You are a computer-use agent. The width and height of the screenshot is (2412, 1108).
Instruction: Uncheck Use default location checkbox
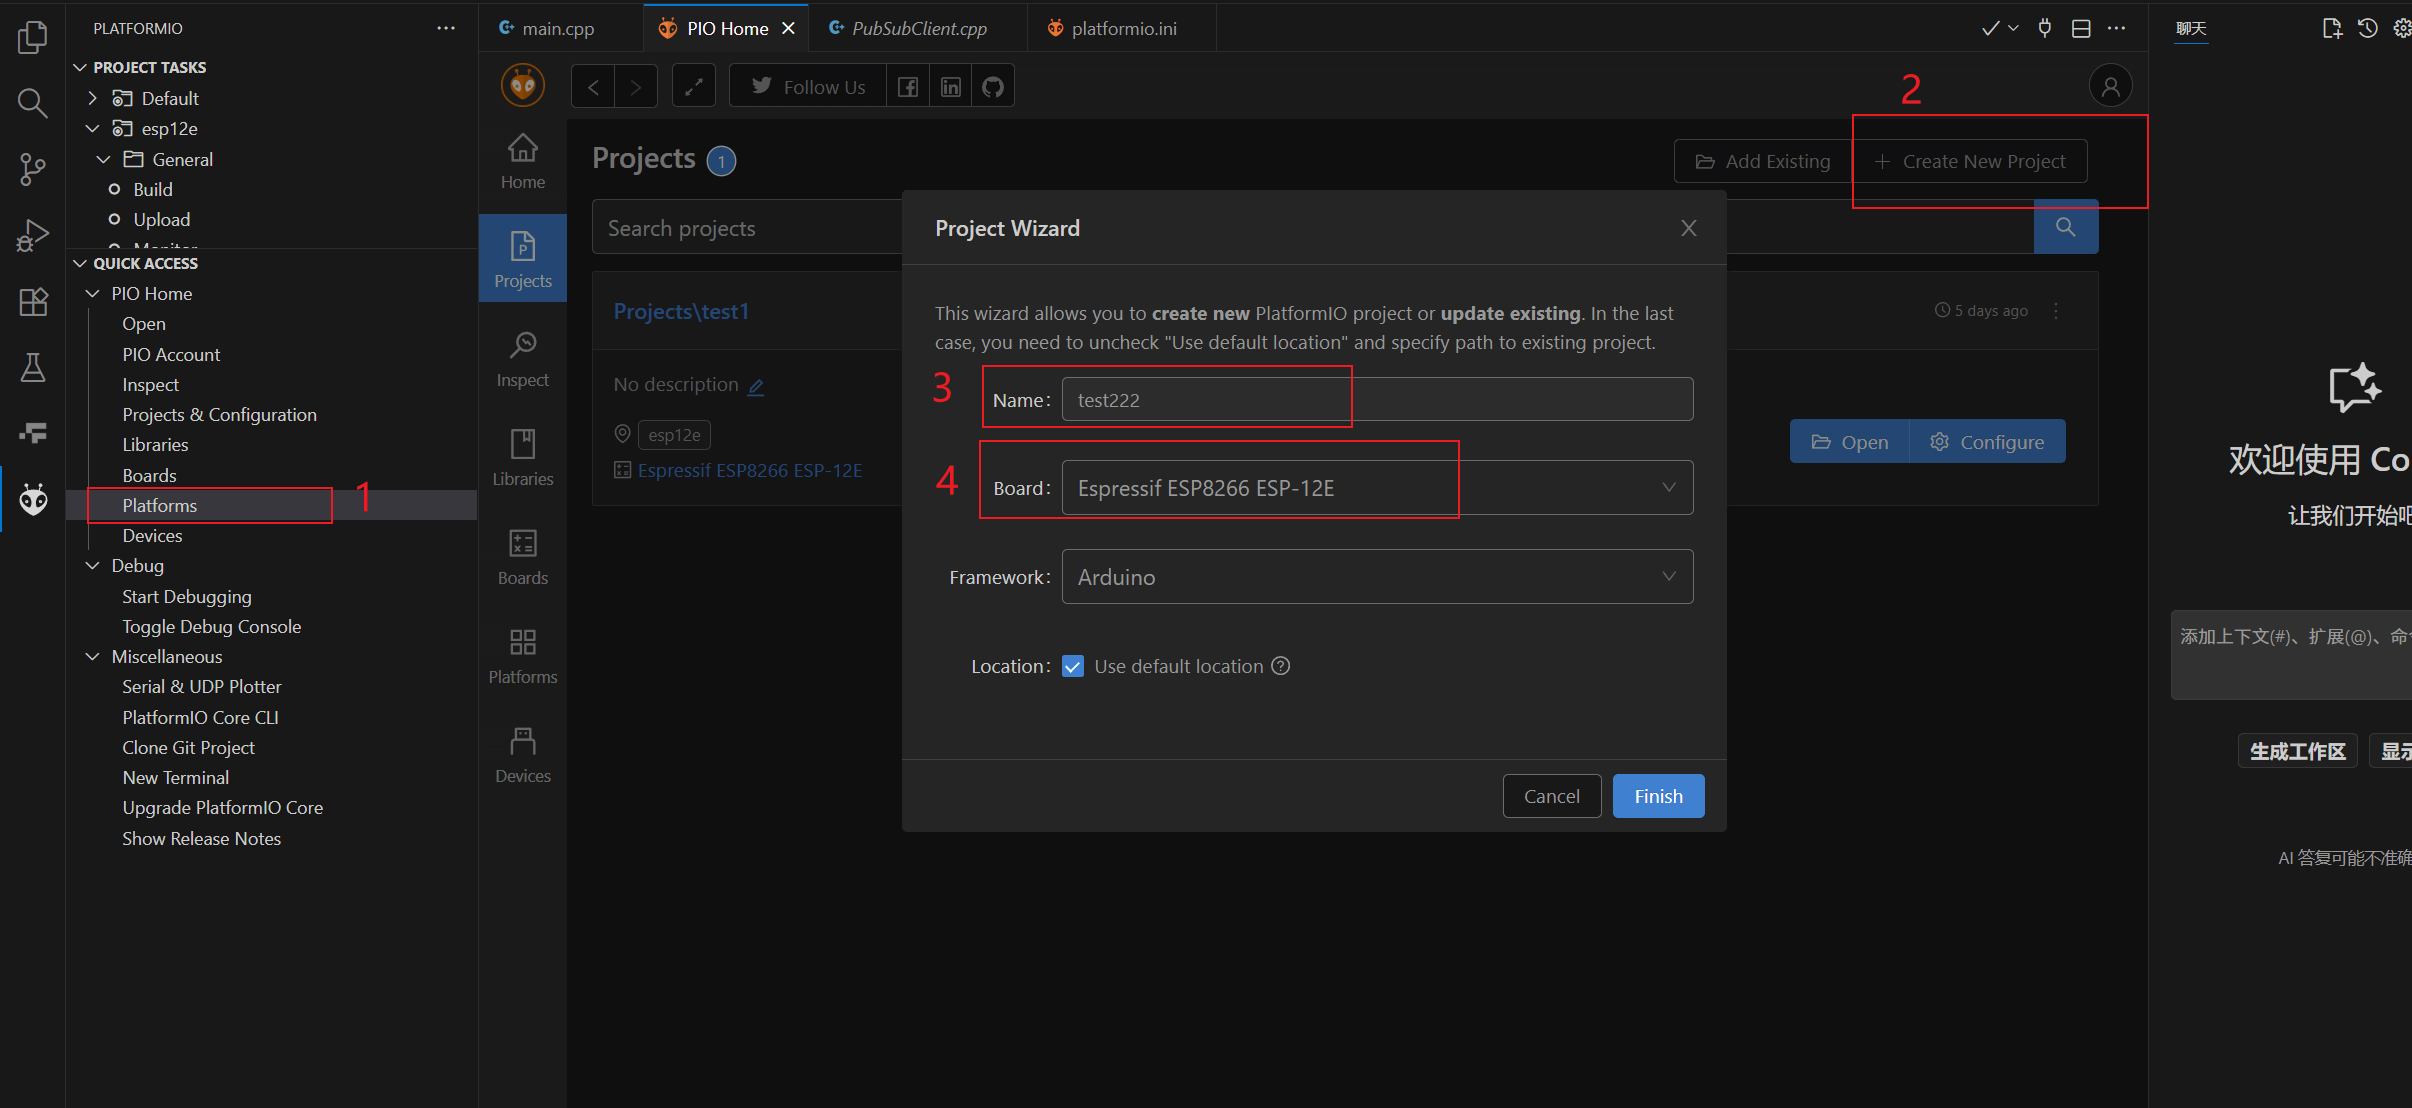[x=1073, y=666]
